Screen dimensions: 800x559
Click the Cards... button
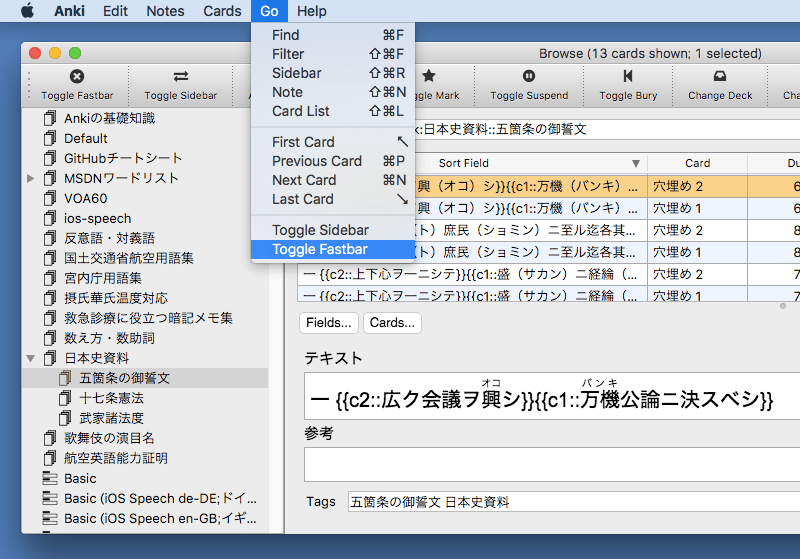pyautogui.click(x=392, y=323)
